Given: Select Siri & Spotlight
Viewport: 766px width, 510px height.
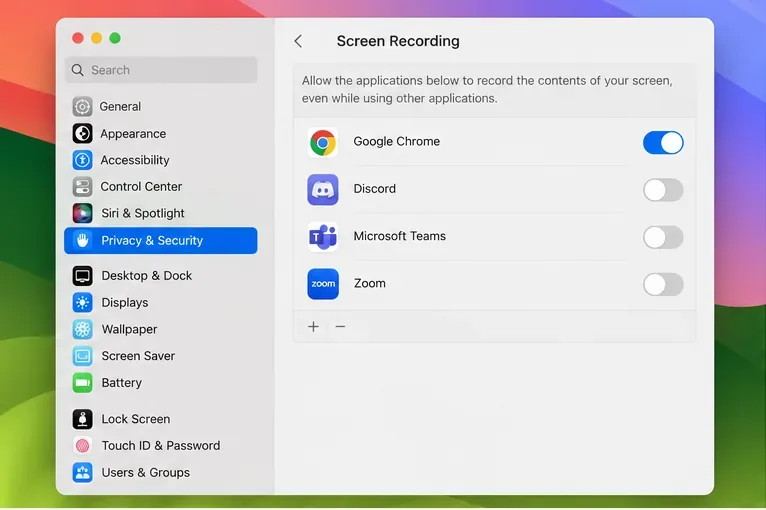Looking at the screenshot, I should tap(161, 213).
